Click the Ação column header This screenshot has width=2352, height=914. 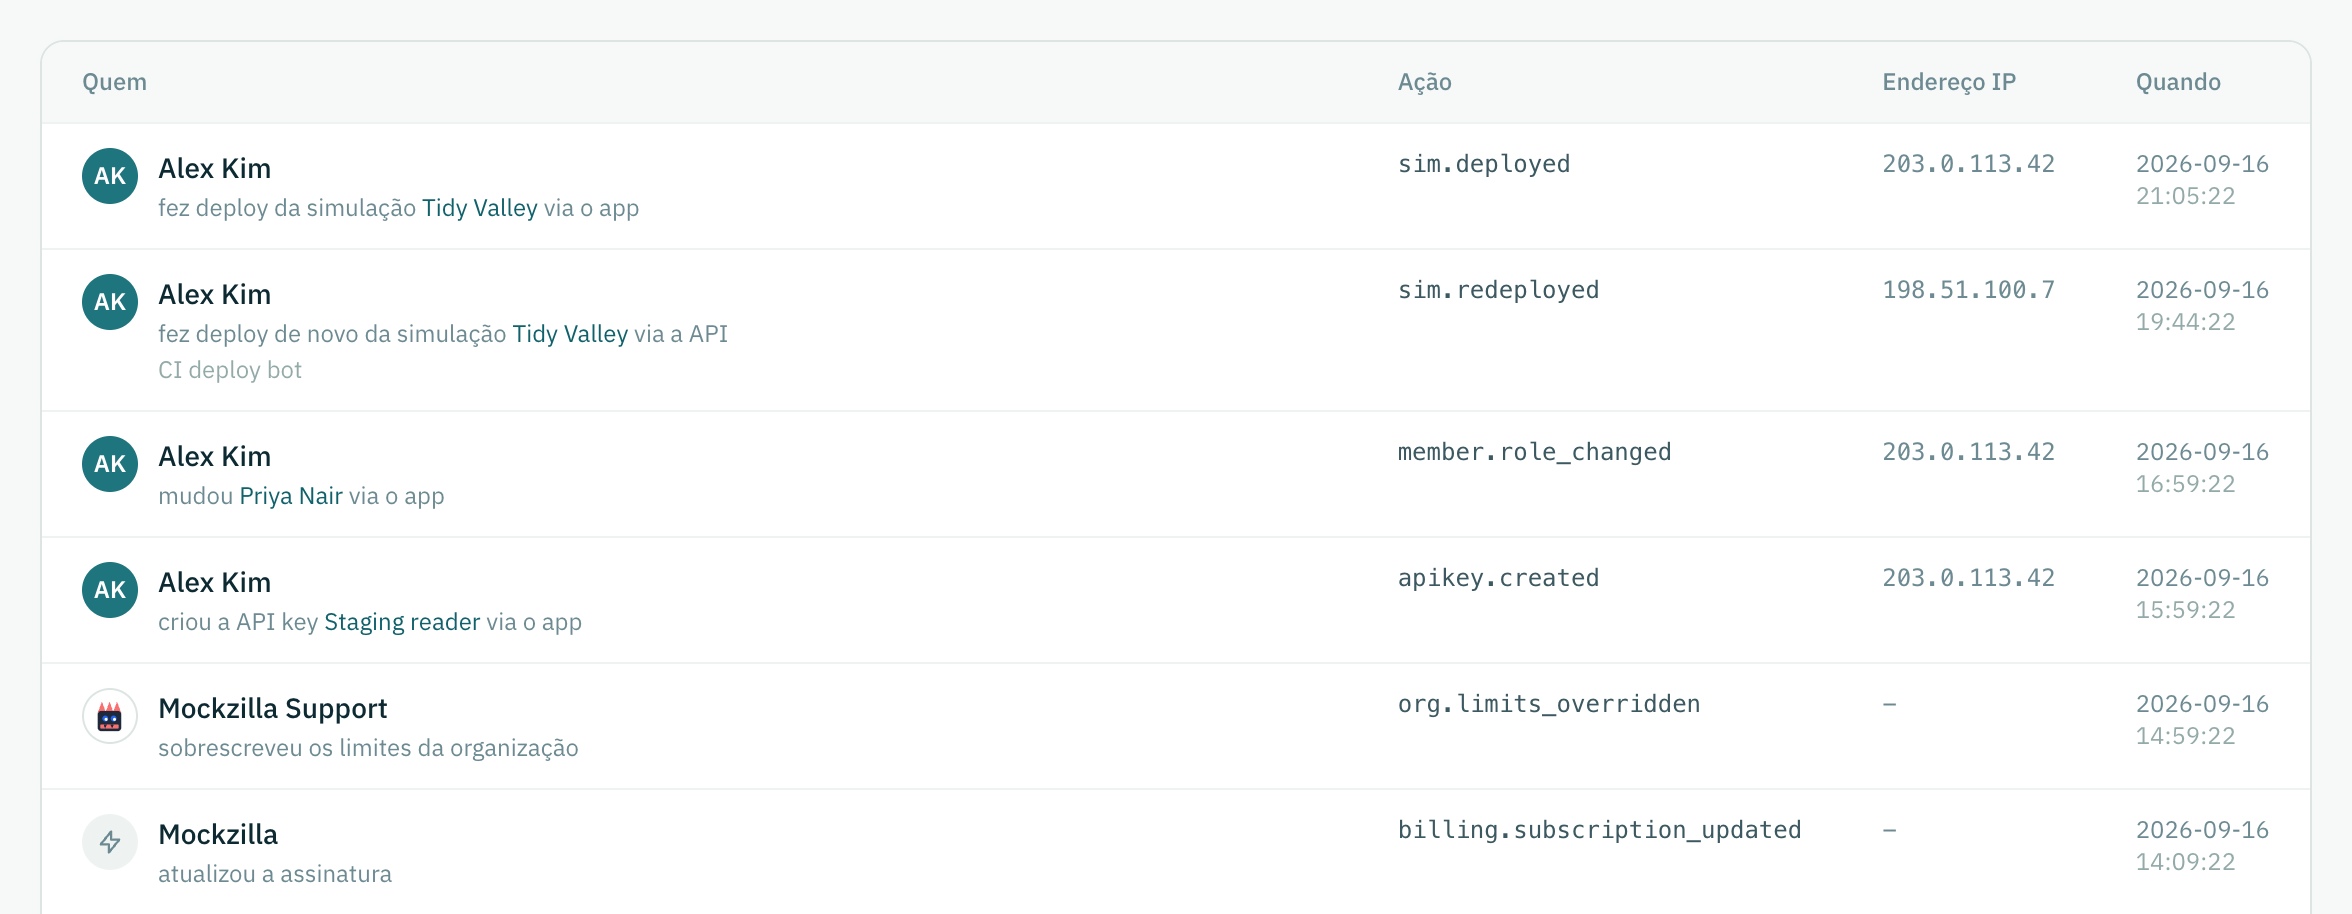(x=1425, y=82)
